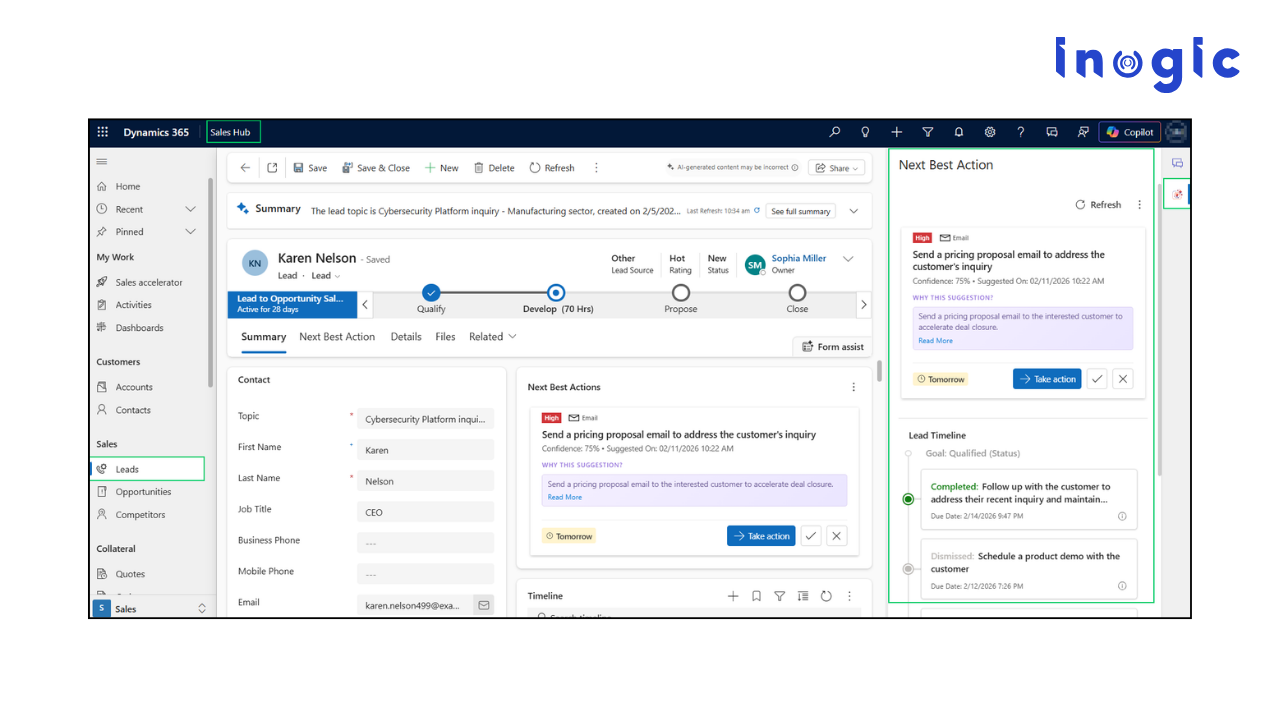Screen dimensions: 1280x720
Task: Open Sales accelerator in sidebar
Action: click(x=149, y=282)
